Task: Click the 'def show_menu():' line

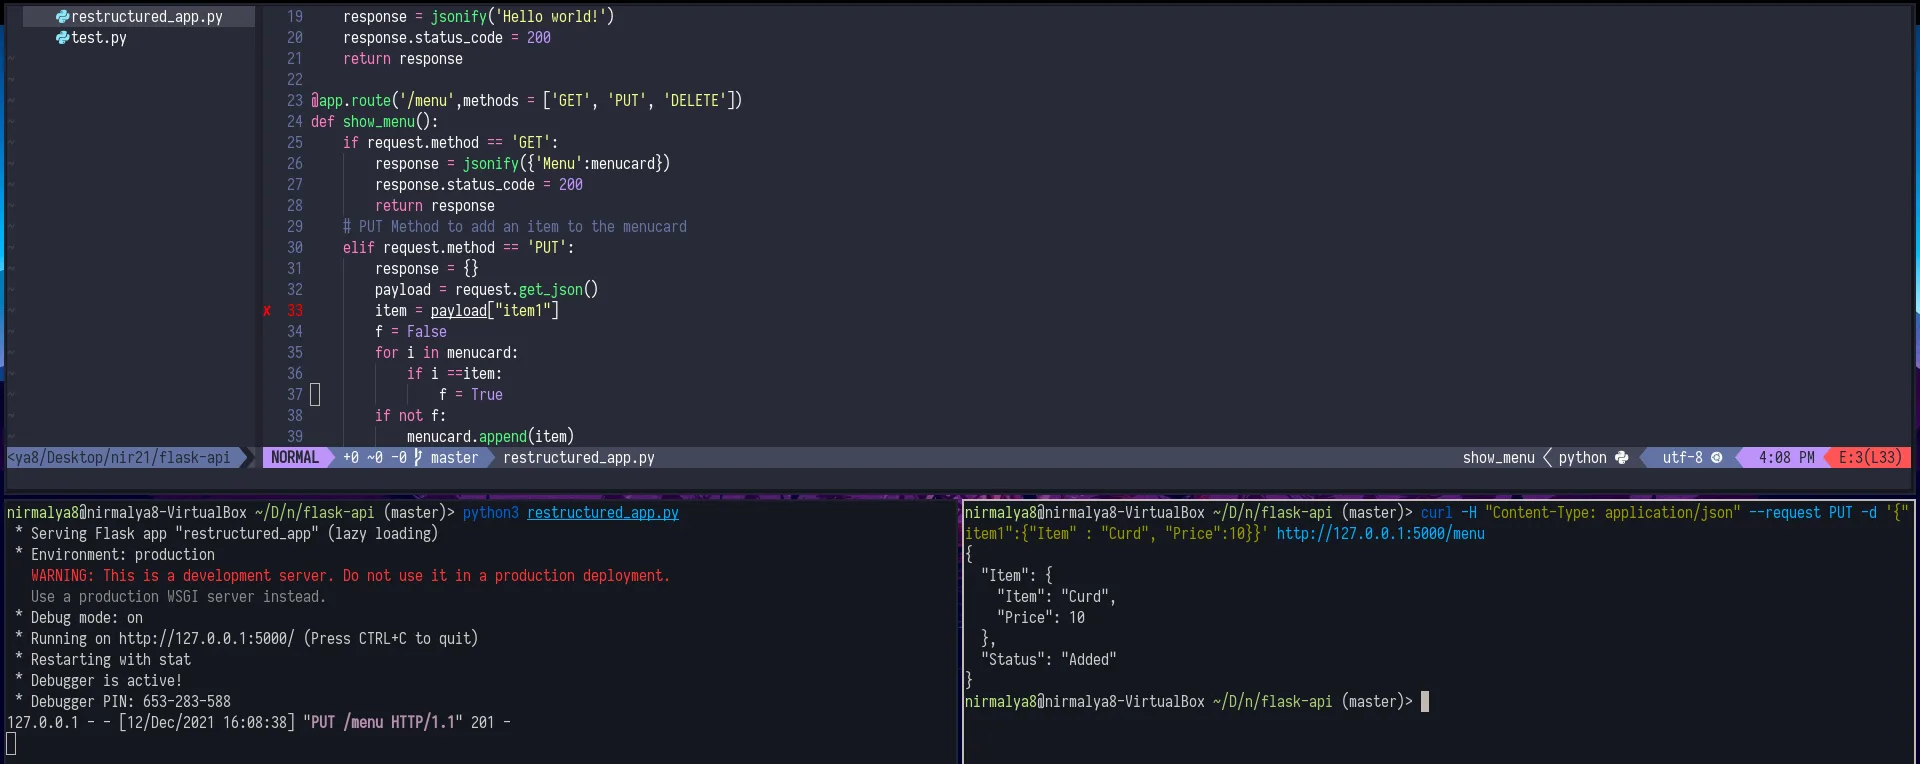Action: click(x=374, y=122)
